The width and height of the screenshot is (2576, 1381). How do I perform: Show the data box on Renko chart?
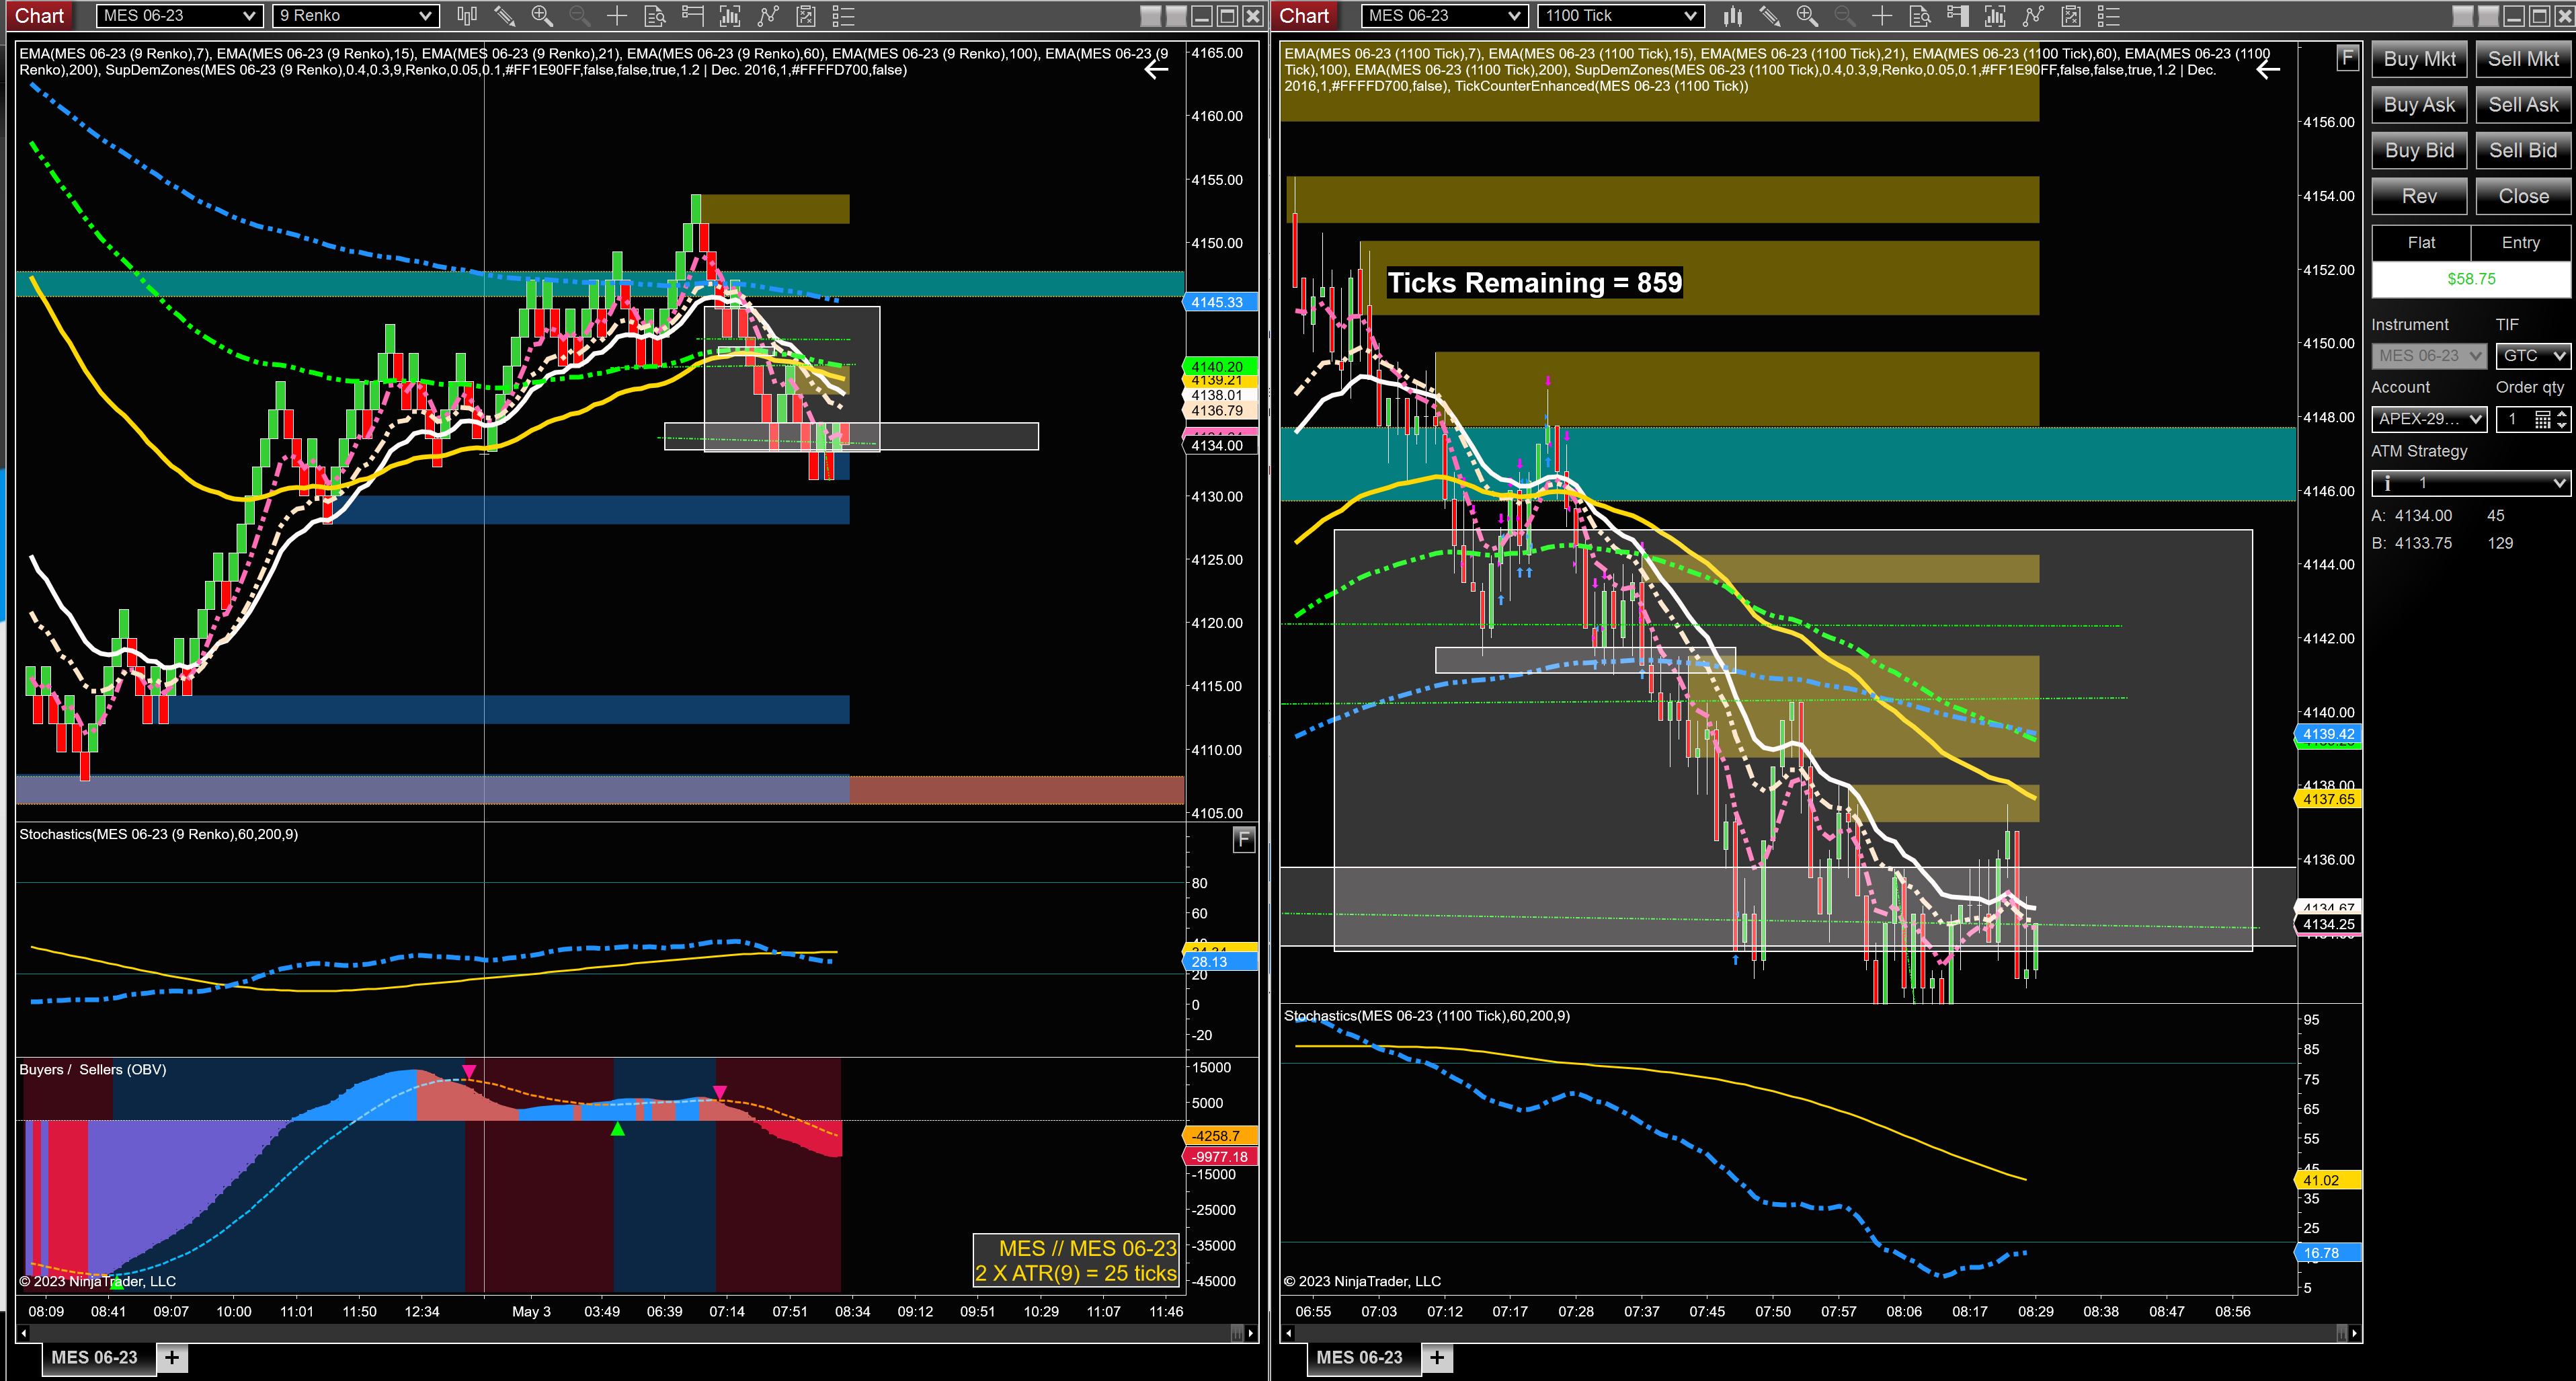tap(655, 15)
